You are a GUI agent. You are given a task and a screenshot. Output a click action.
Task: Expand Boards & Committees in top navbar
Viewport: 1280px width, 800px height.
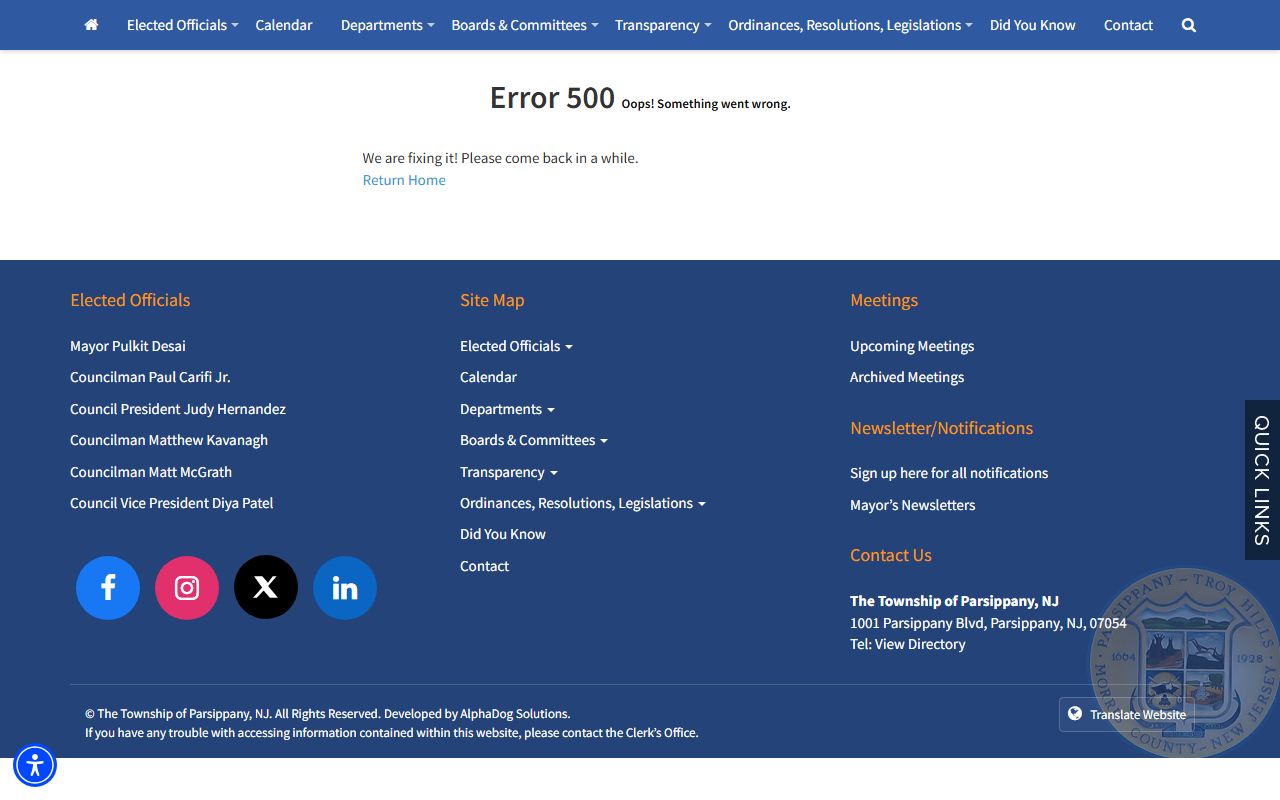point(524,25)
